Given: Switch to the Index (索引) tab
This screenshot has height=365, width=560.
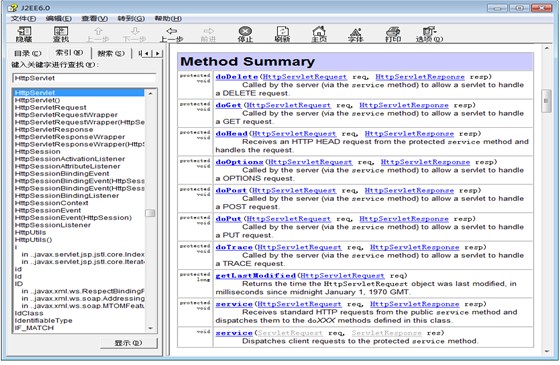Looking at the screenshot, I should (69, 52).
